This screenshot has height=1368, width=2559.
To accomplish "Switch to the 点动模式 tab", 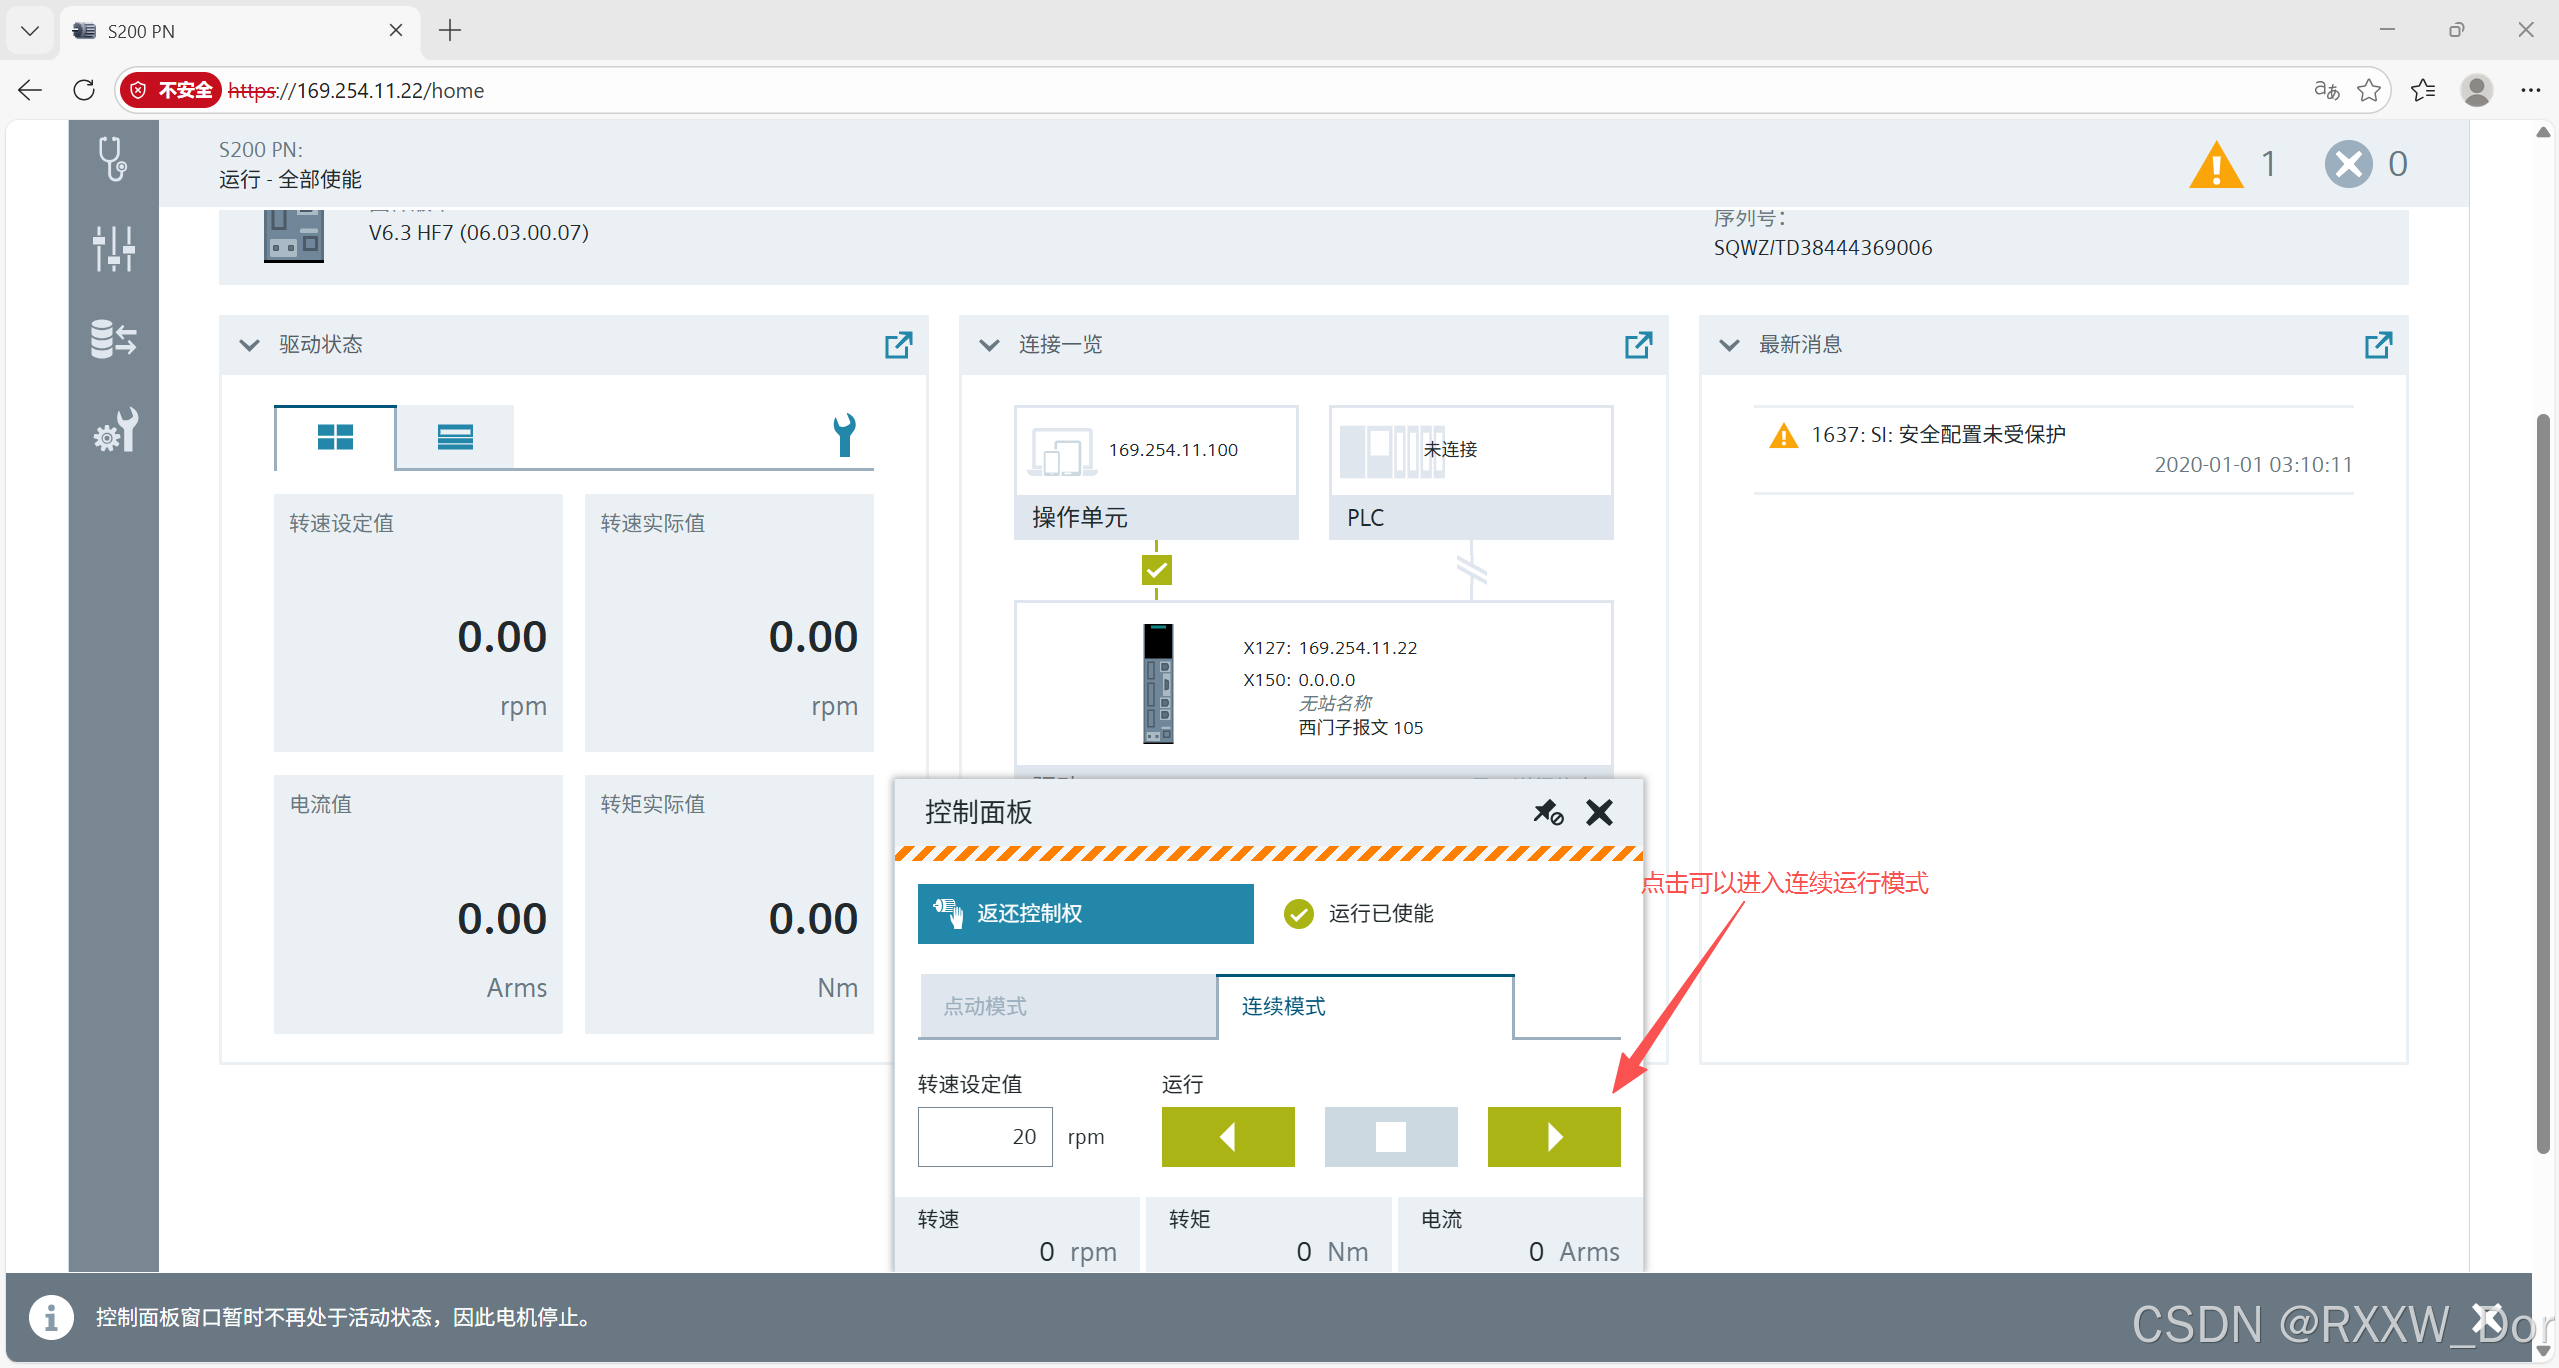I will [x=1067, y=1006].
